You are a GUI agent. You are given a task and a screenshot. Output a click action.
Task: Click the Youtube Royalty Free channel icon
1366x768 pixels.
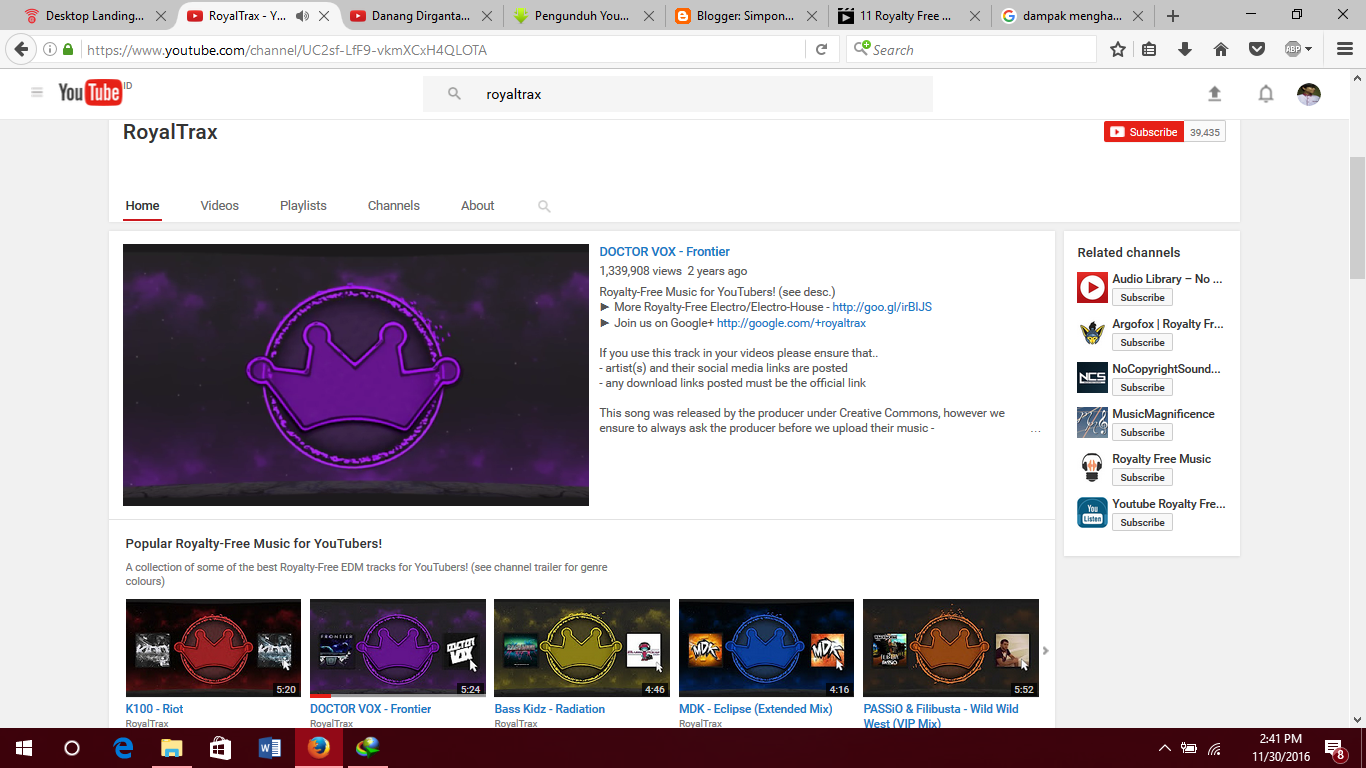pos(1092,513)
